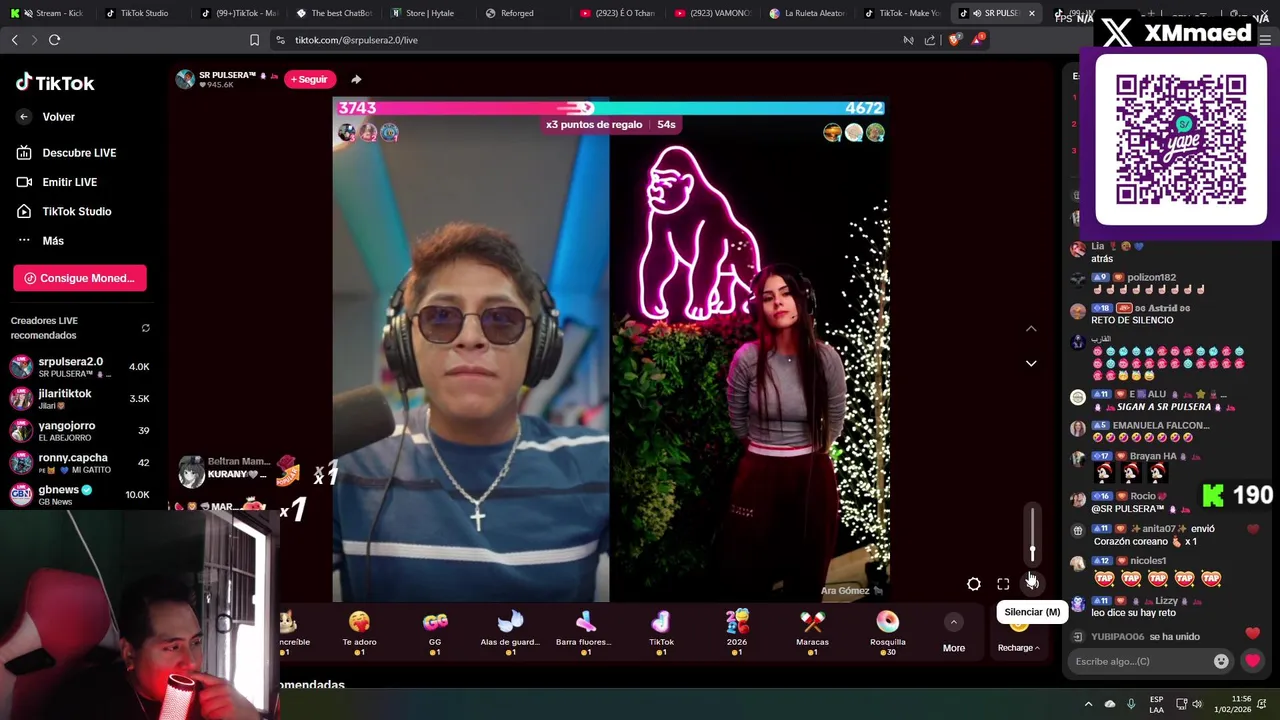Open polizon182 user in chat

(1152, 277)
